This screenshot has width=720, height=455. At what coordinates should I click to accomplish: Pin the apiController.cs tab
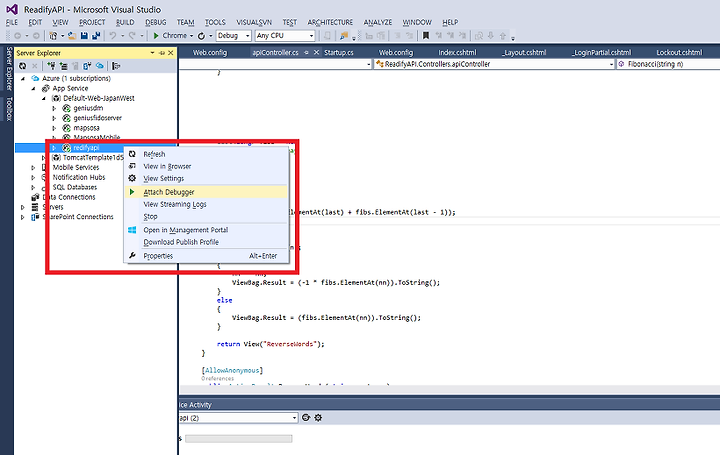point(306,52)
